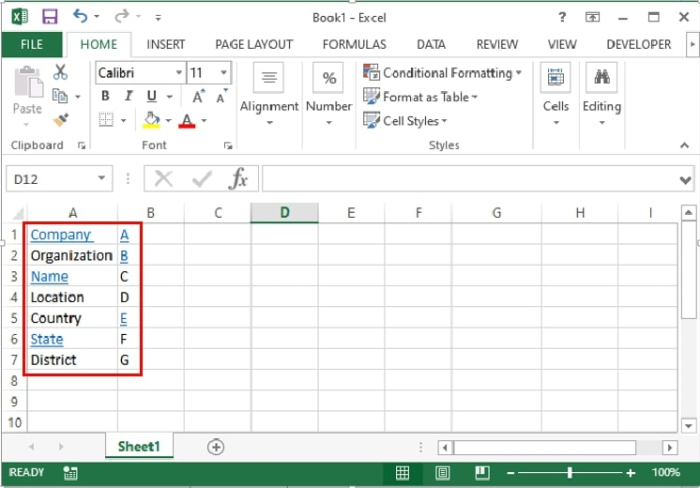Open Clipboard dialog launcher
Screen dimensions: 700x488
point(81,145)
